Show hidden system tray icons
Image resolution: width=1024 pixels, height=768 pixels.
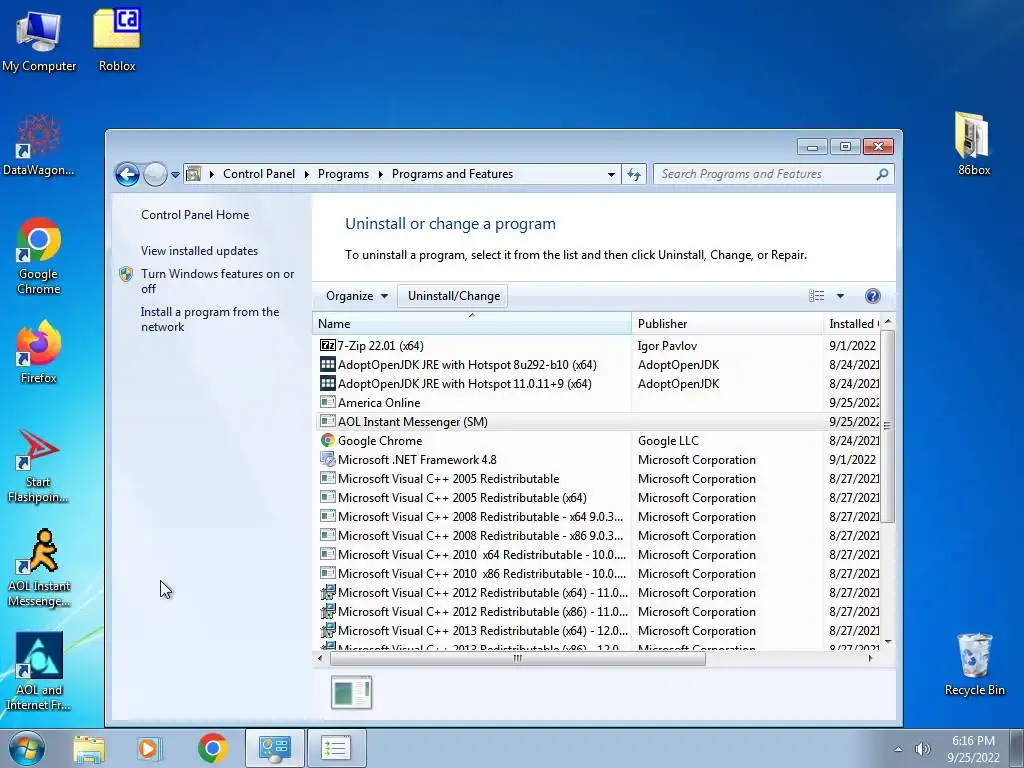point(899,749)
